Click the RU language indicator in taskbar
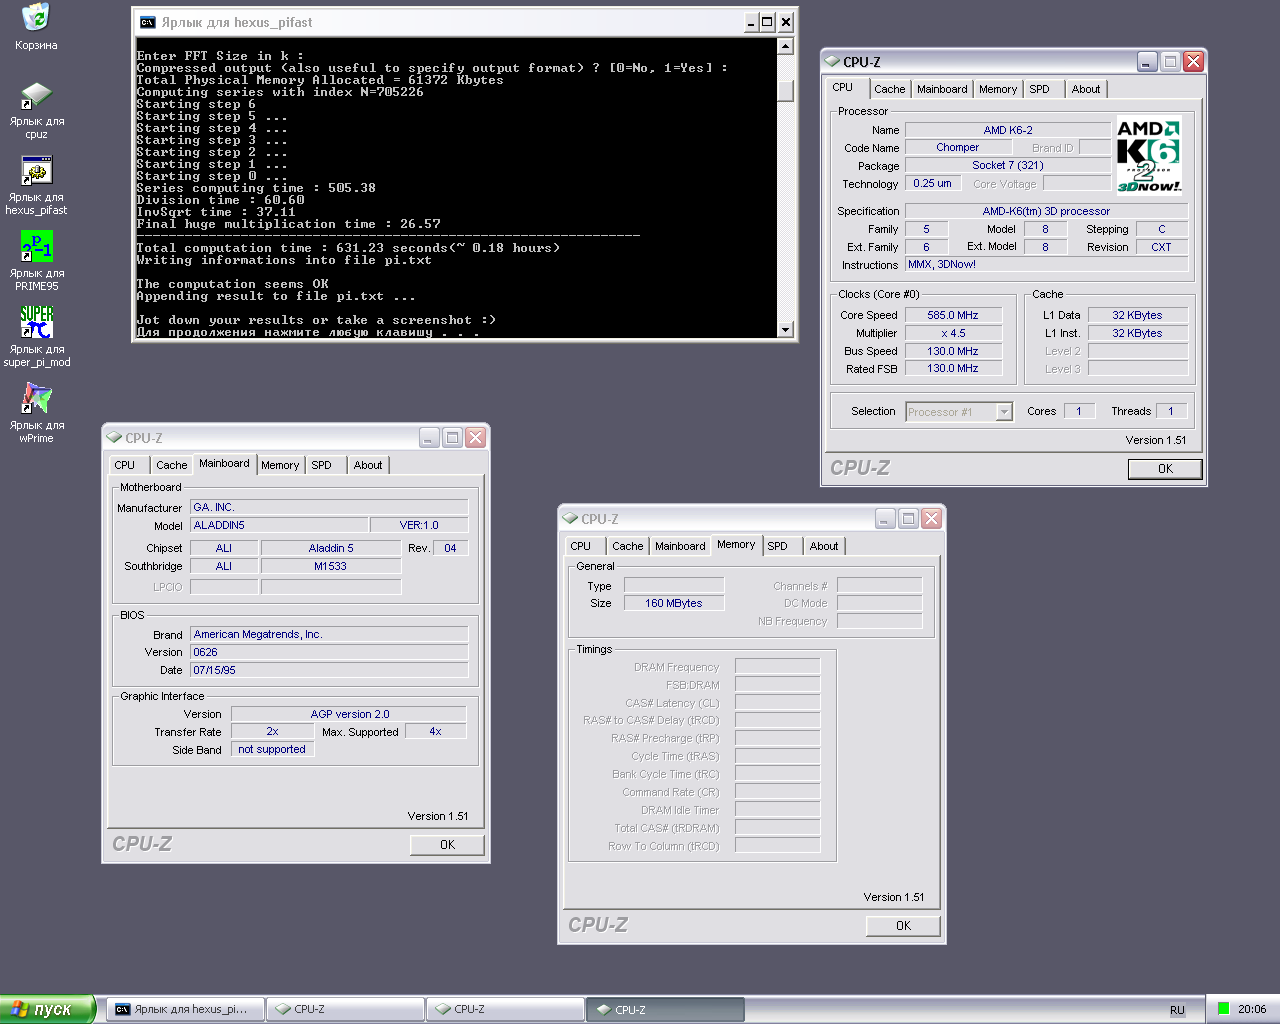1280x1024 pixels. coord(1177,1010)
